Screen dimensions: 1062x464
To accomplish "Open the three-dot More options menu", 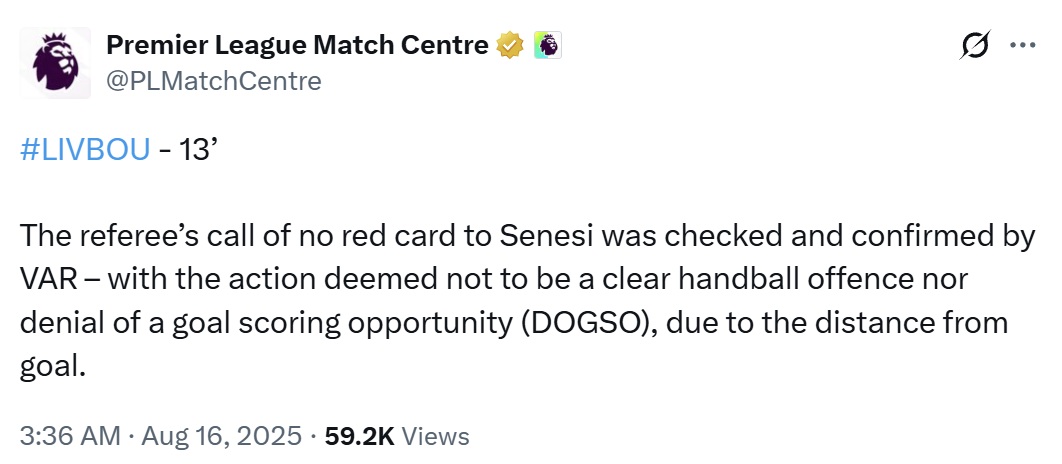I will point(1022,45).
